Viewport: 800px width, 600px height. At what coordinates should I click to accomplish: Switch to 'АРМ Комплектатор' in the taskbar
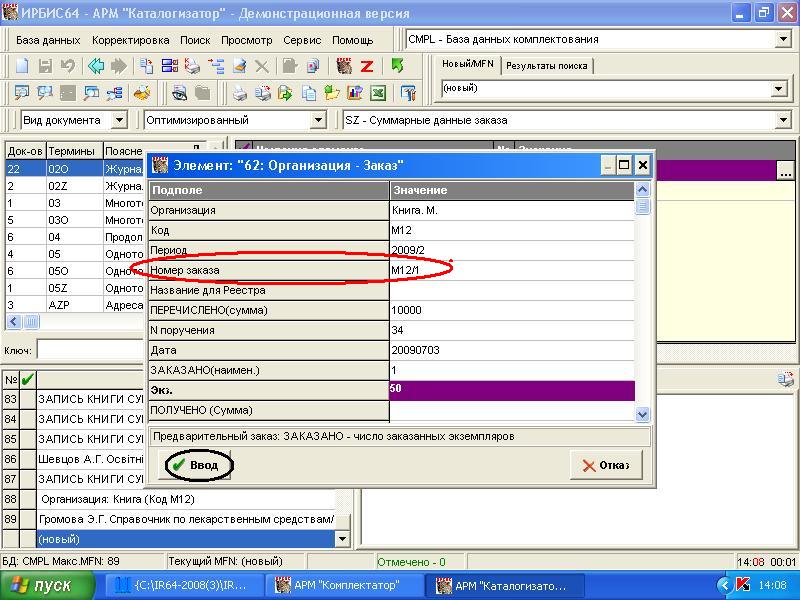342,585
